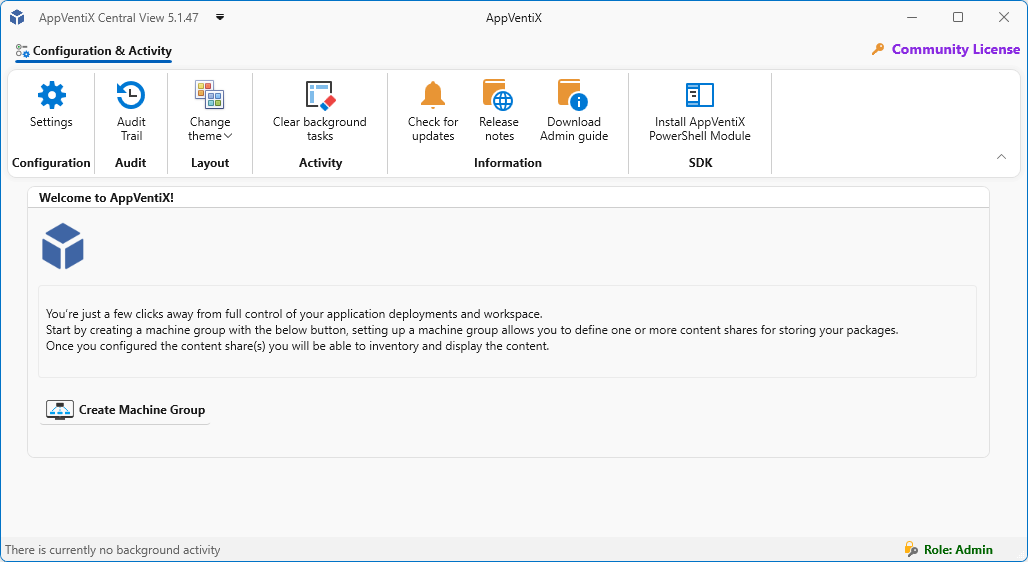Image resolution: width=1028 pixels, height=562 pixels.
Task: Maximize the AppVentiX window
Action: [958, 17]
